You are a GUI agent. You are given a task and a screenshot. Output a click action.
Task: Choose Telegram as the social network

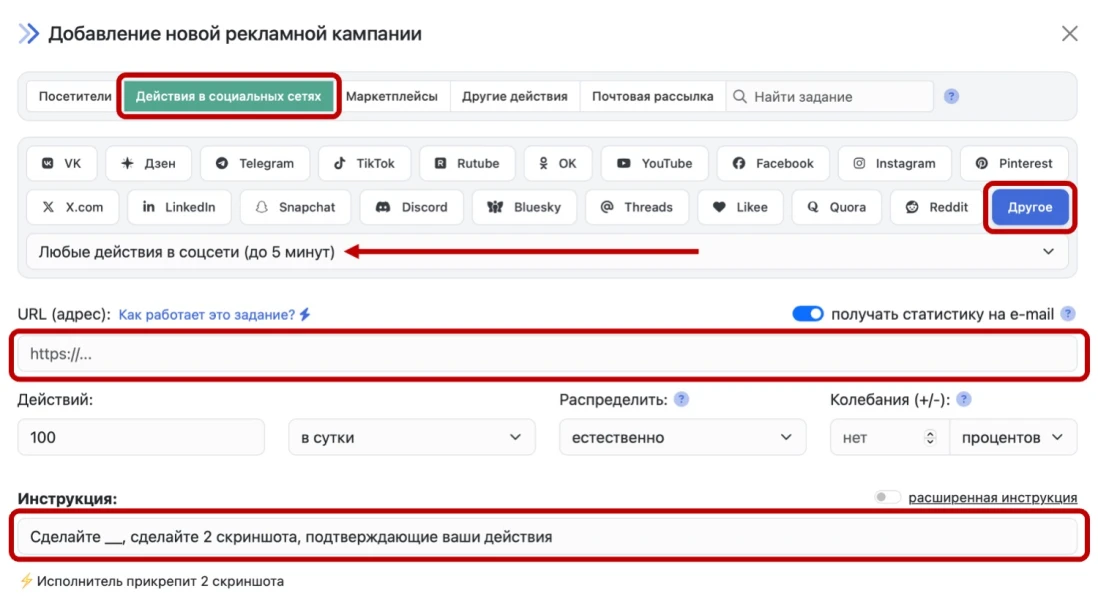point(254,163)
